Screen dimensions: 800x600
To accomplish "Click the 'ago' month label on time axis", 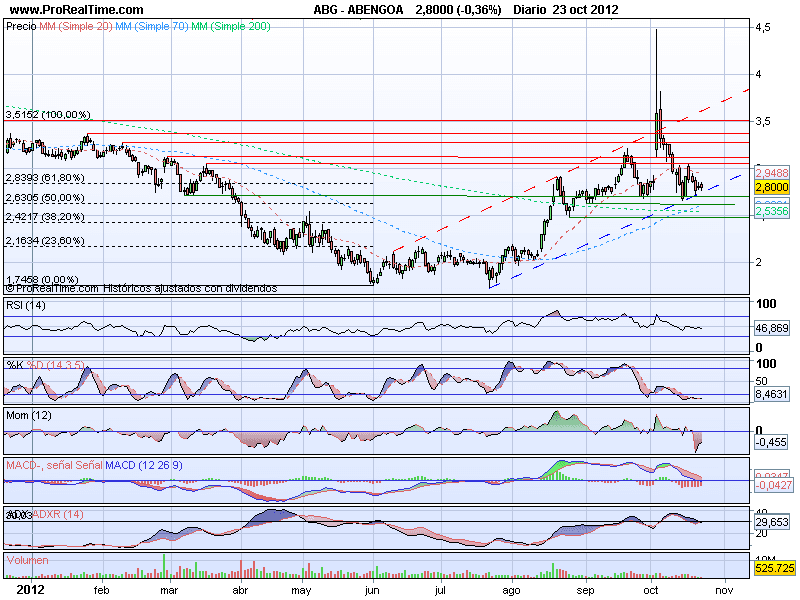I will click(511, 591).
